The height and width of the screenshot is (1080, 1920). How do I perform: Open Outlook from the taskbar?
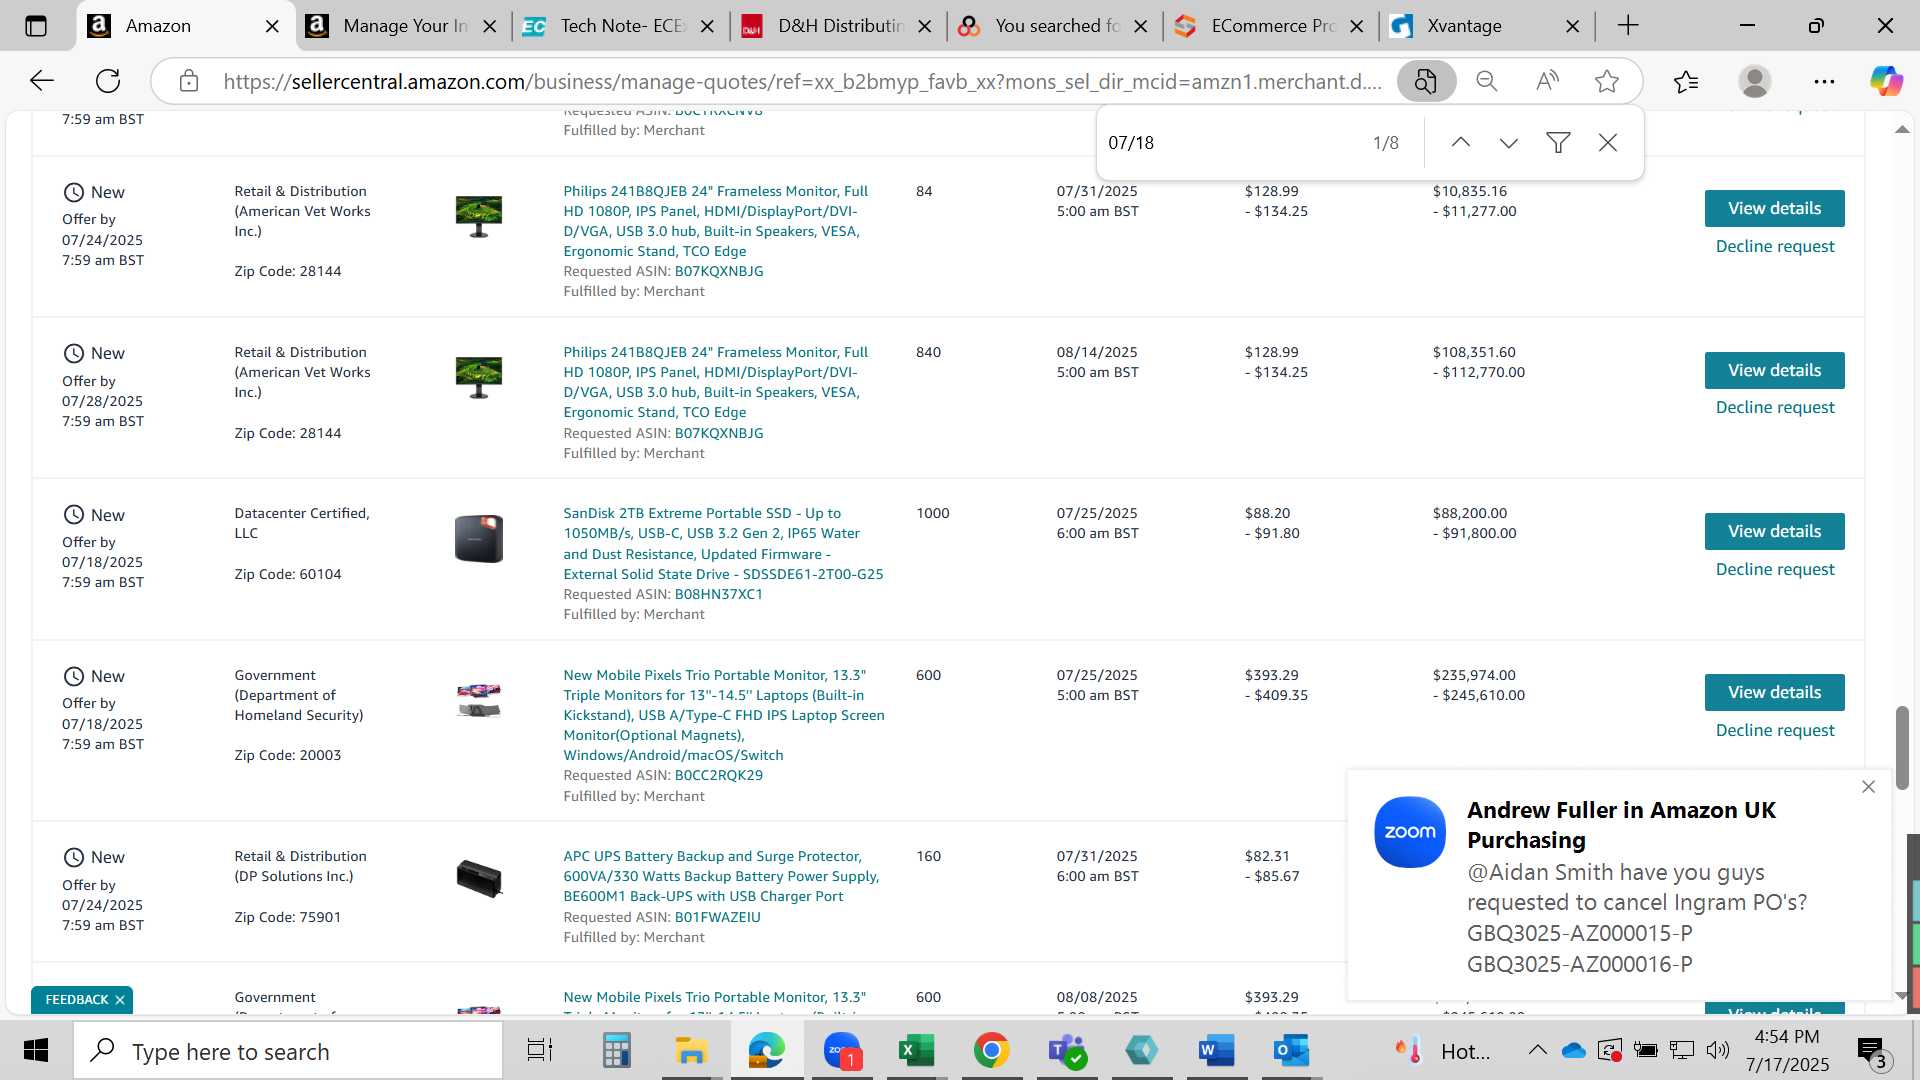[1291, 1051]
